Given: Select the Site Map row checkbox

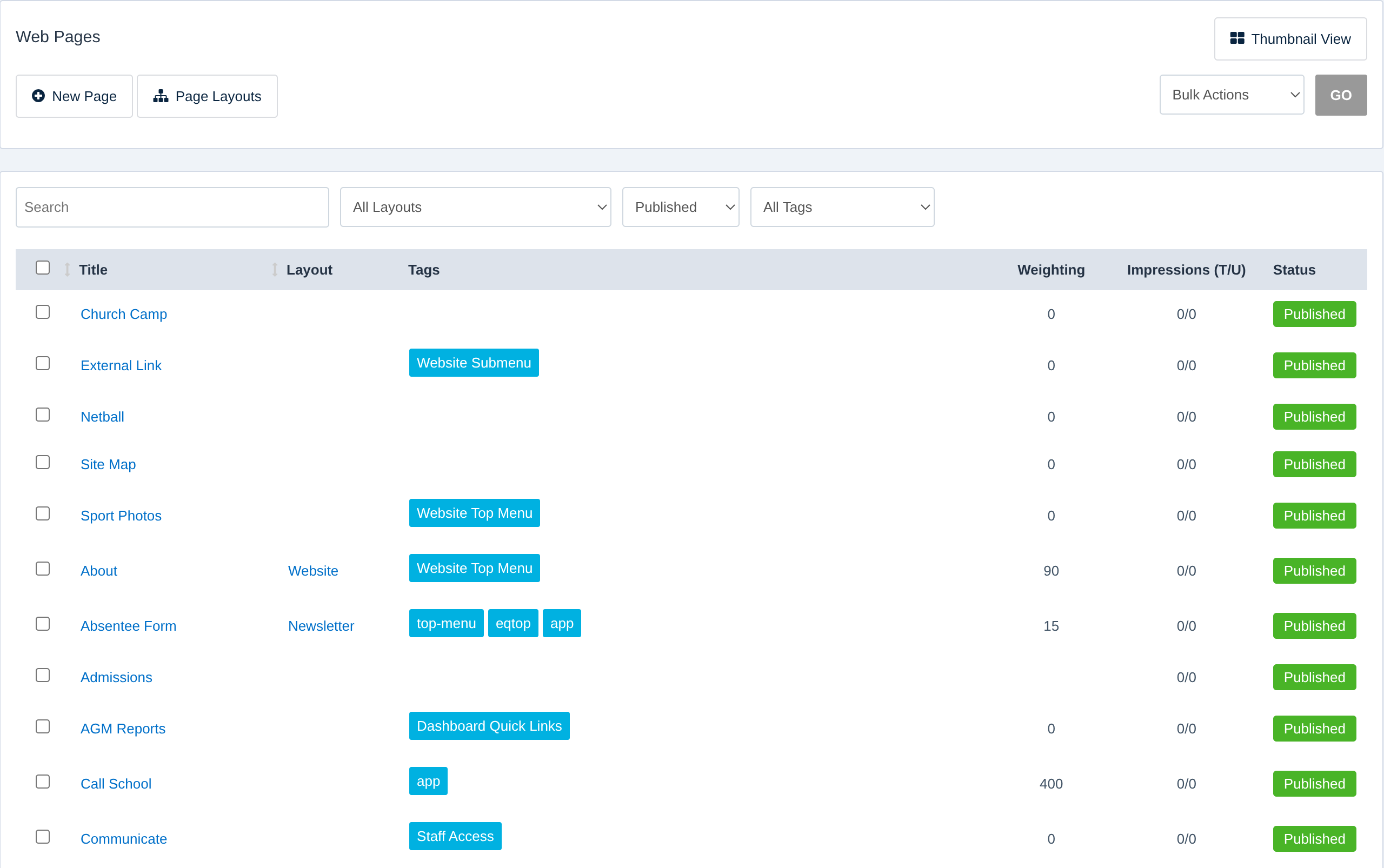Looking at the screenshot, I should coord(43,462).
